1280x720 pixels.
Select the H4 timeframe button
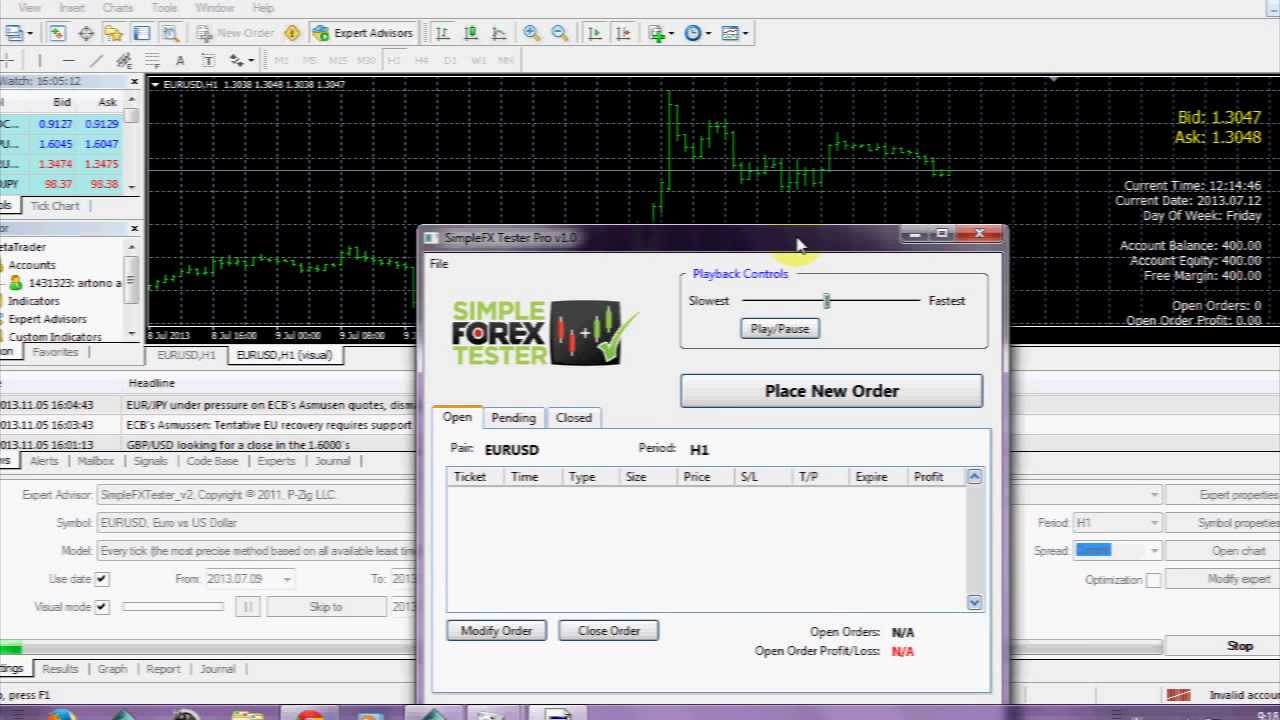(422, 60)
